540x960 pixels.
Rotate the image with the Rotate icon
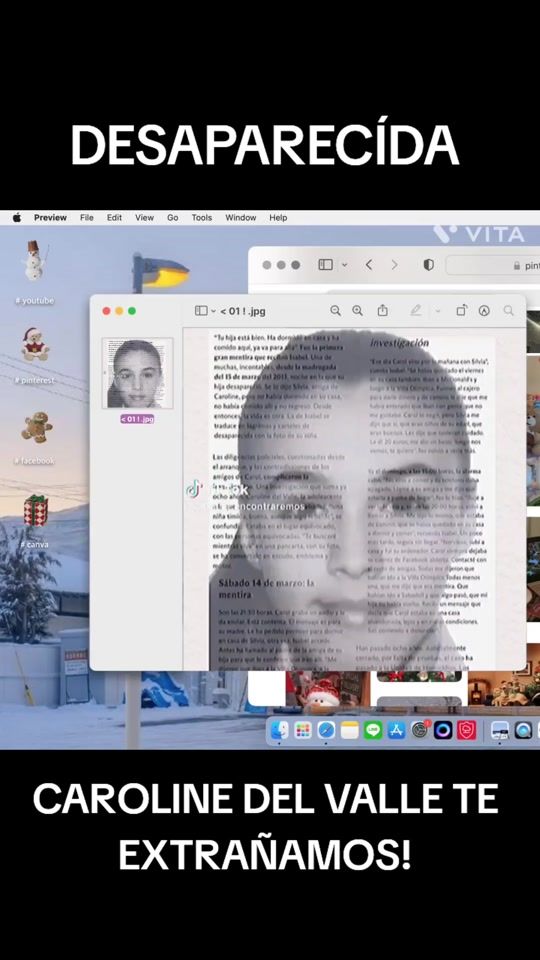pyautogui.click(x=461, y=310)
